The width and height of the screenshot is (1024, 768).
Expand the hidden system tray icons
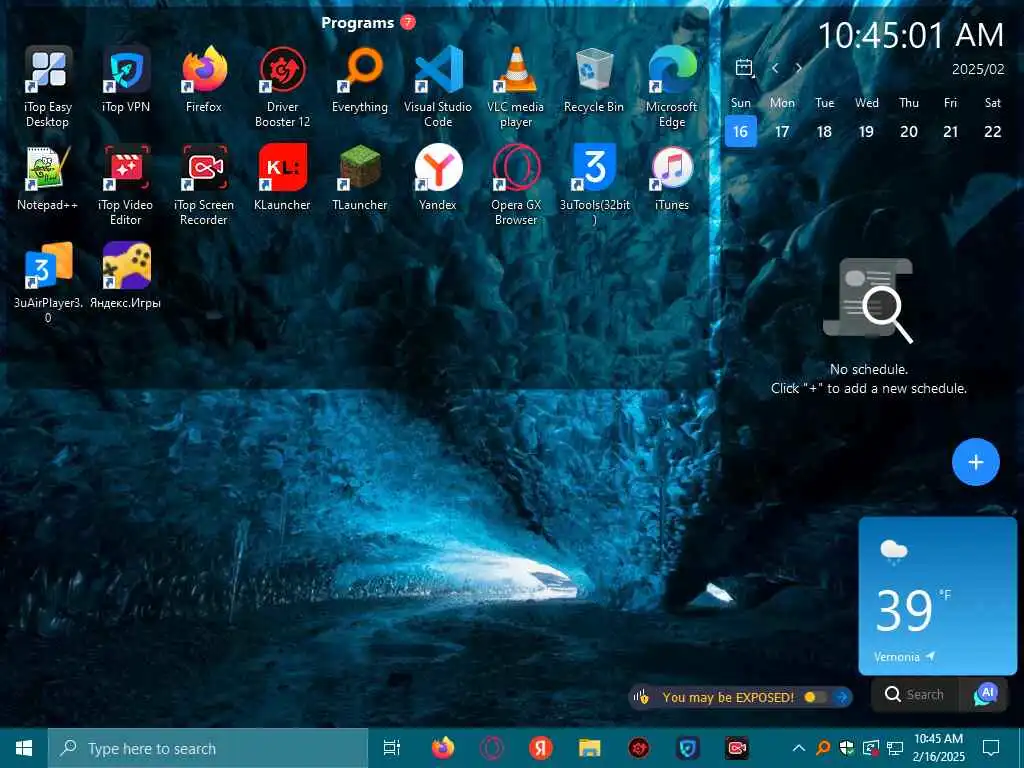(x=799, y=748)
